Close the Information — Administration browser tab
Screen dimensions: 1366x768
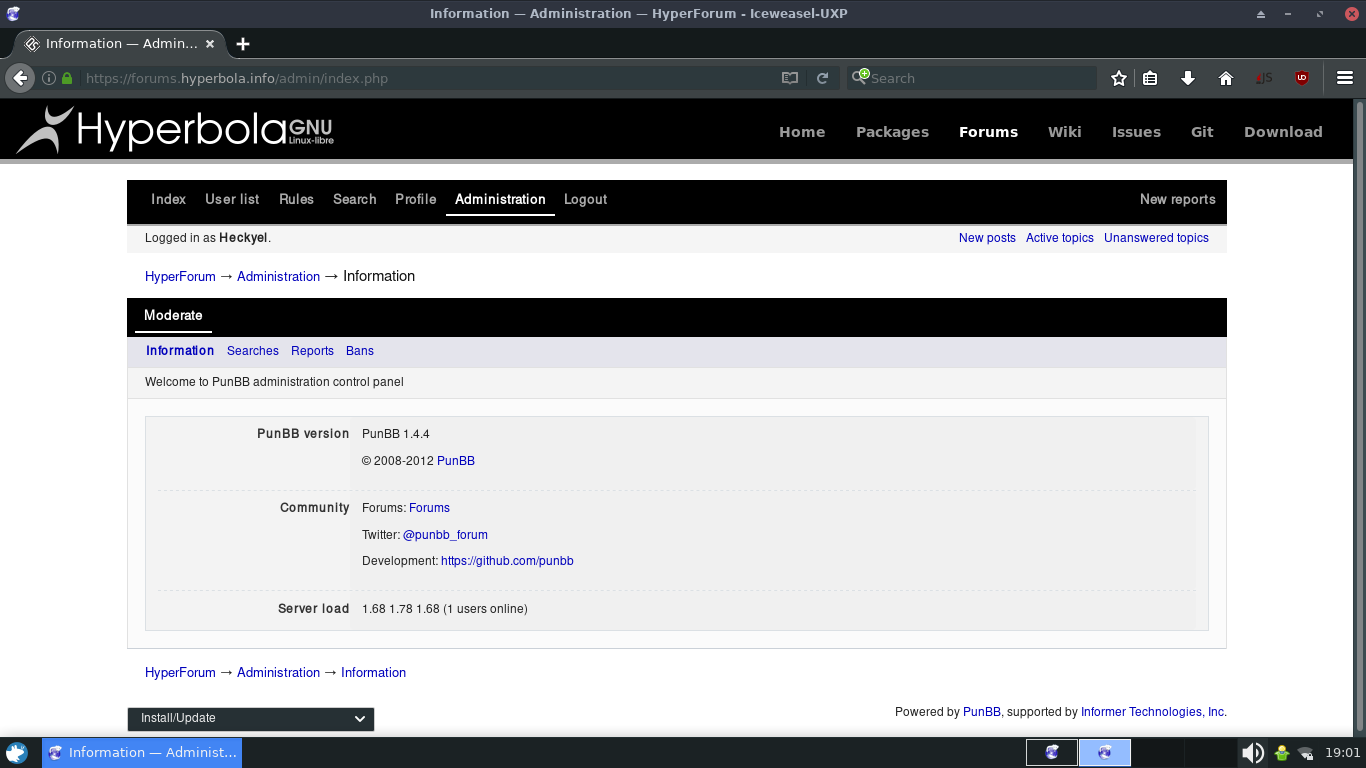(x=210, y=44)
